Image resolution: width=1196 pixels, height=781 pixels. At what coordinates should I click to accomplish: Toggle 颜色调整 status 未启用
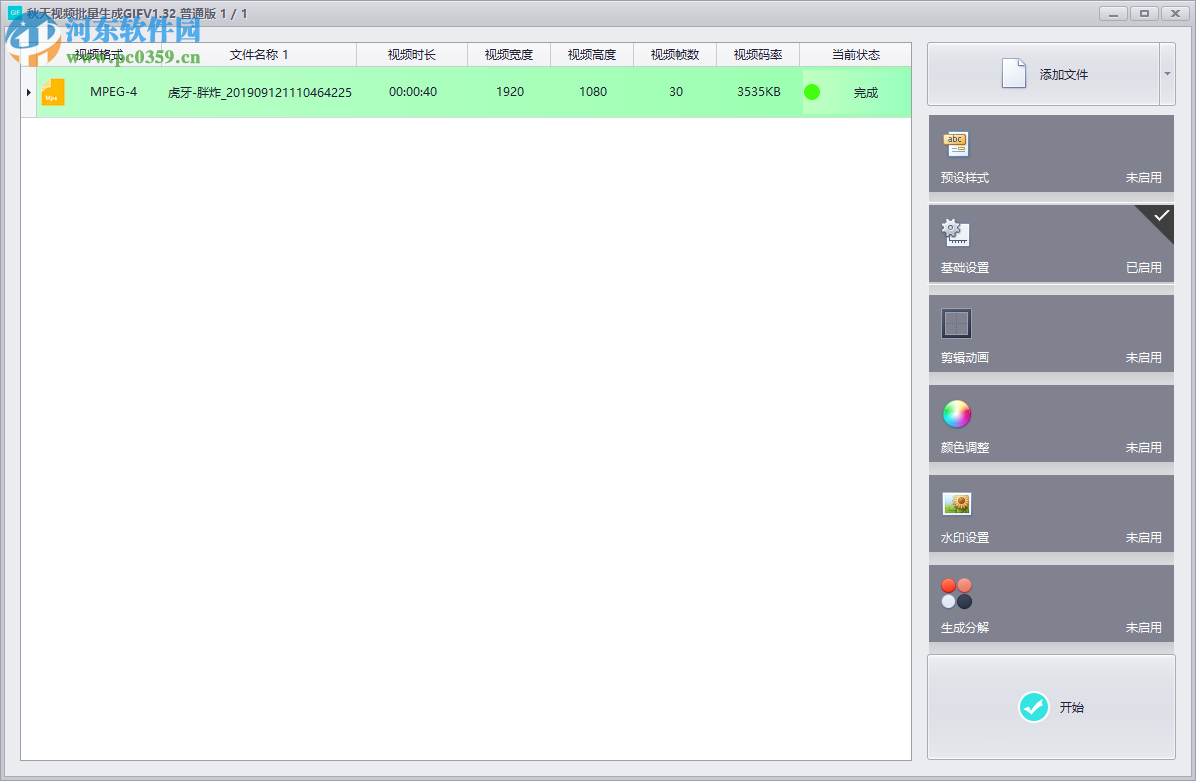coord(1143,448)
